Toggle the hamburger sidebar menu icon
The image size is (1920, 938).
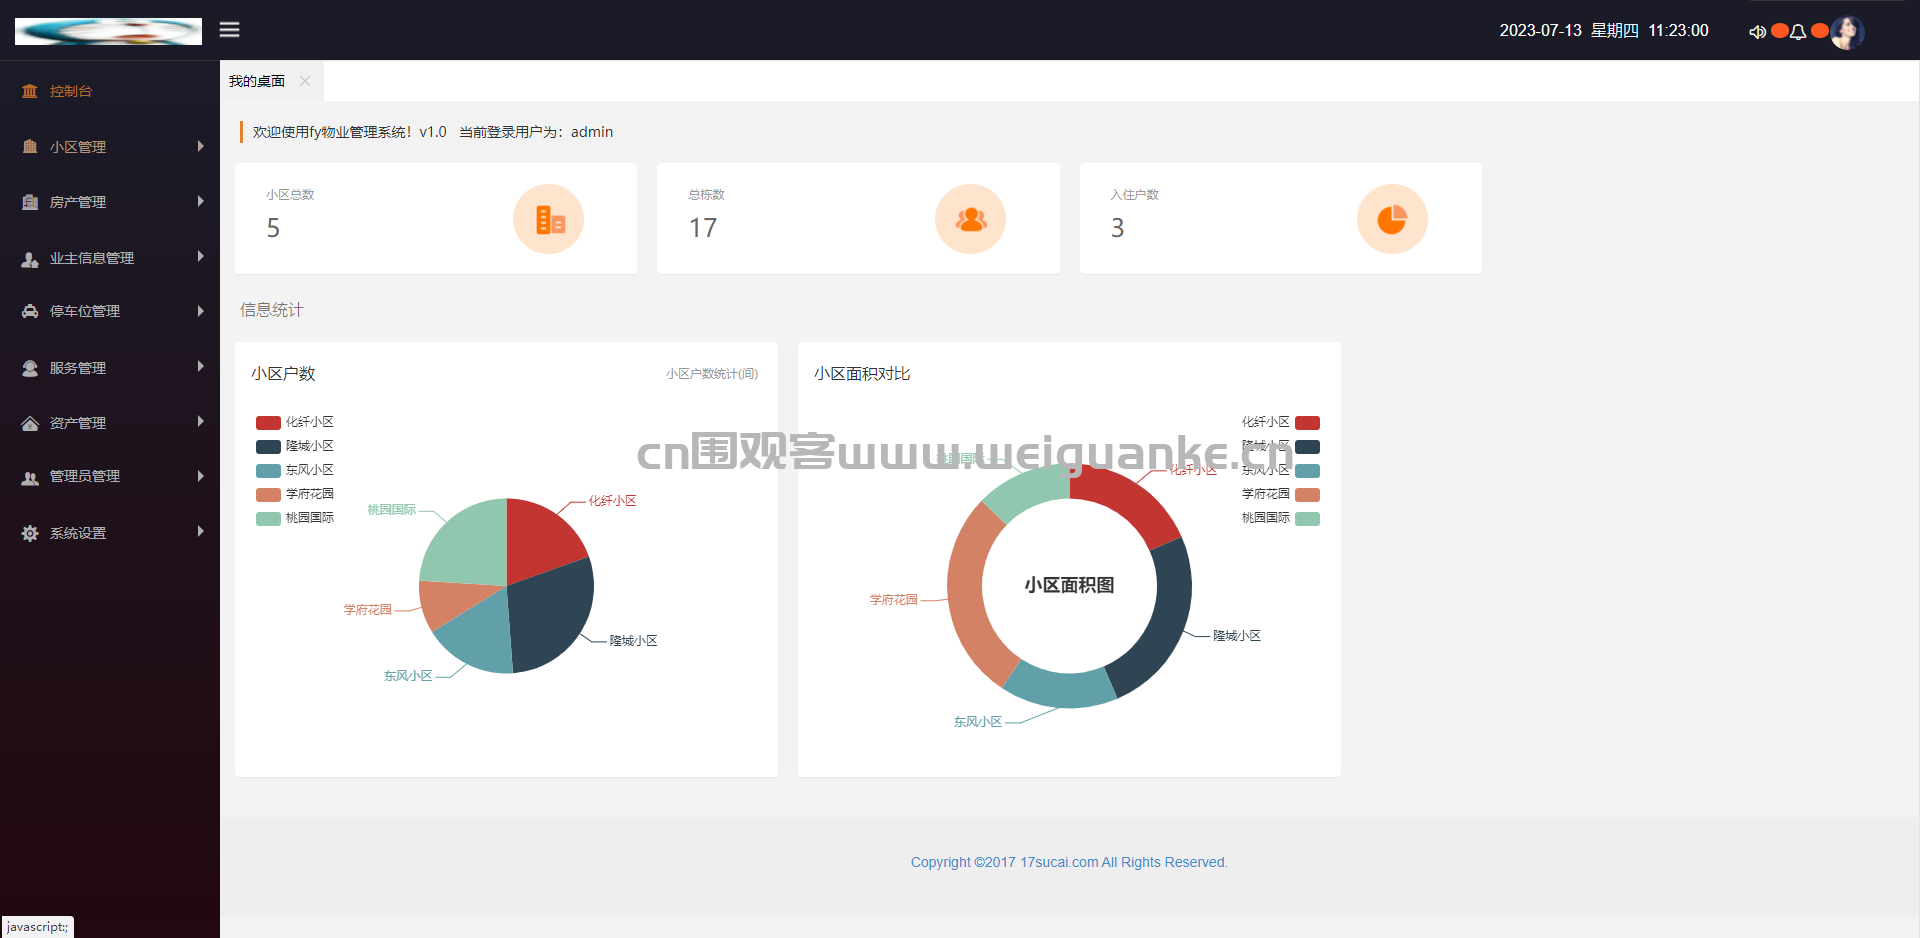point(229,30)
